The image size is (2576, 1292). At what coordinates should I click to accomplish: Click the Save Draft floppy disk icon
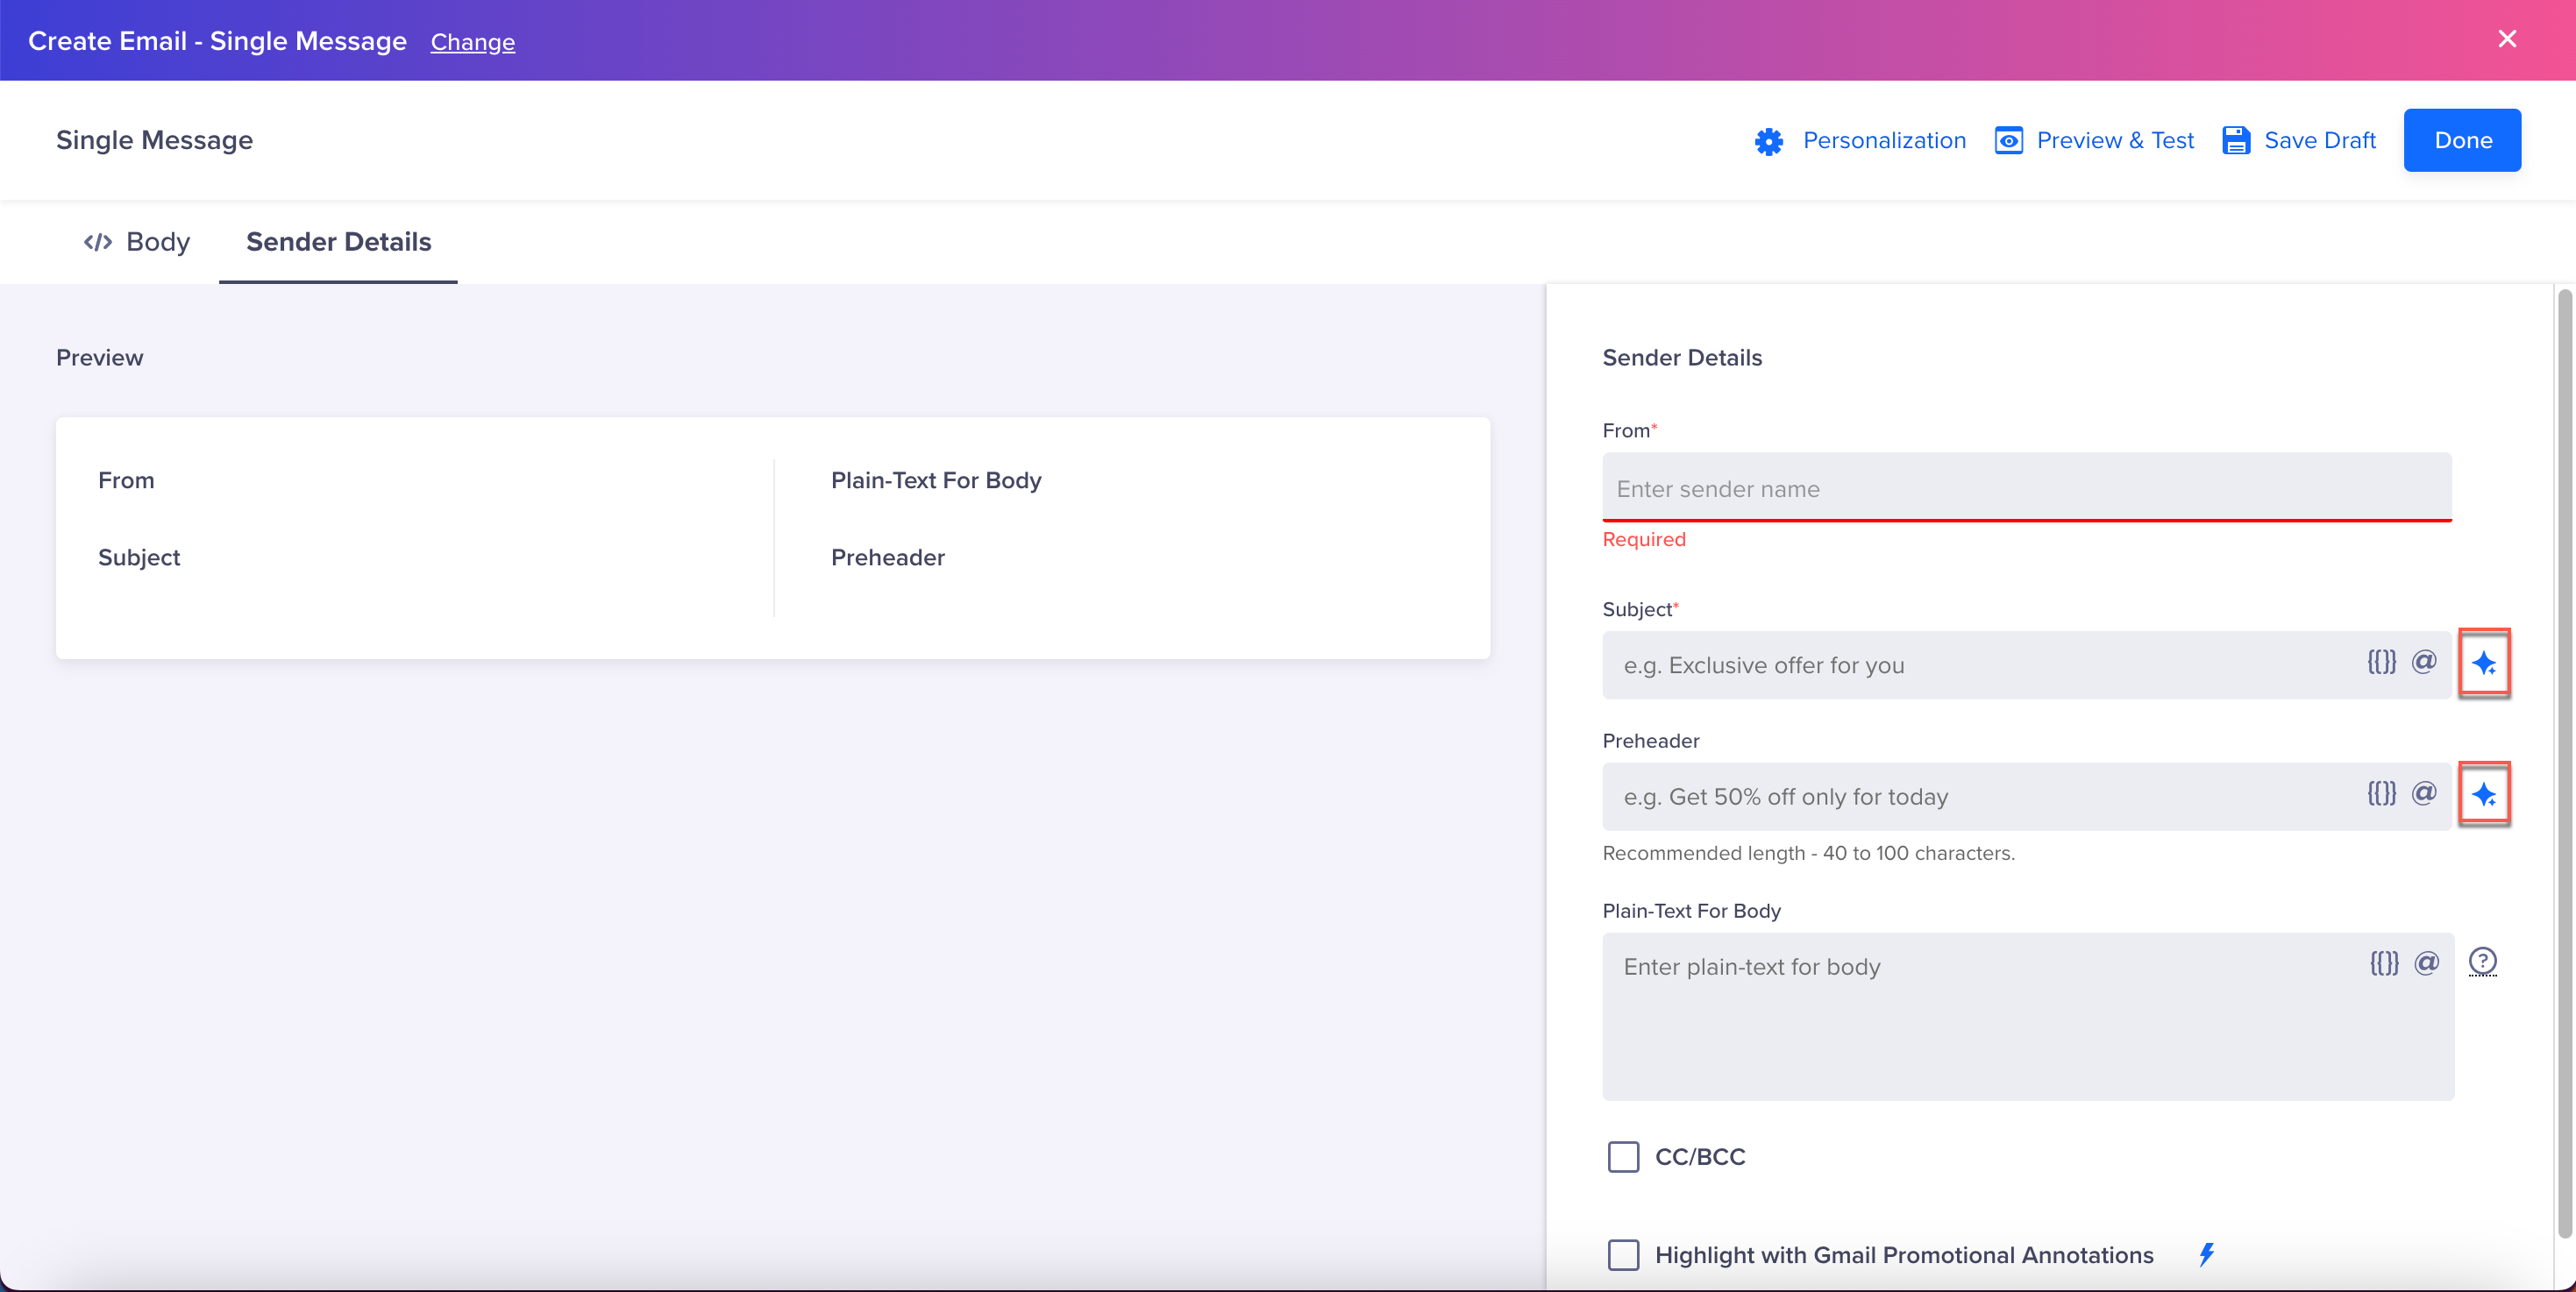tap(2235, 140)
